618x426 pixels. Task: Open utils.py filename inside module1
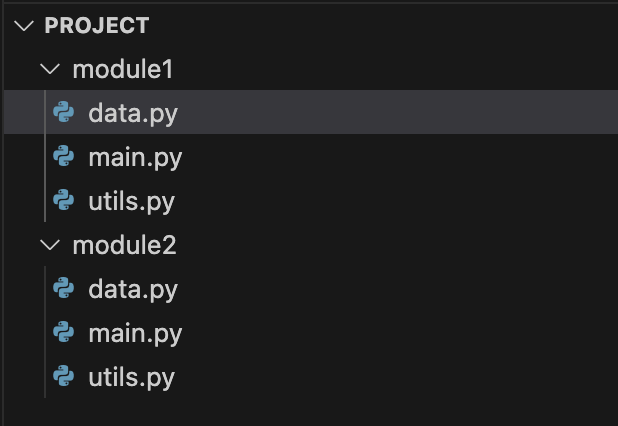pos(131,202)
